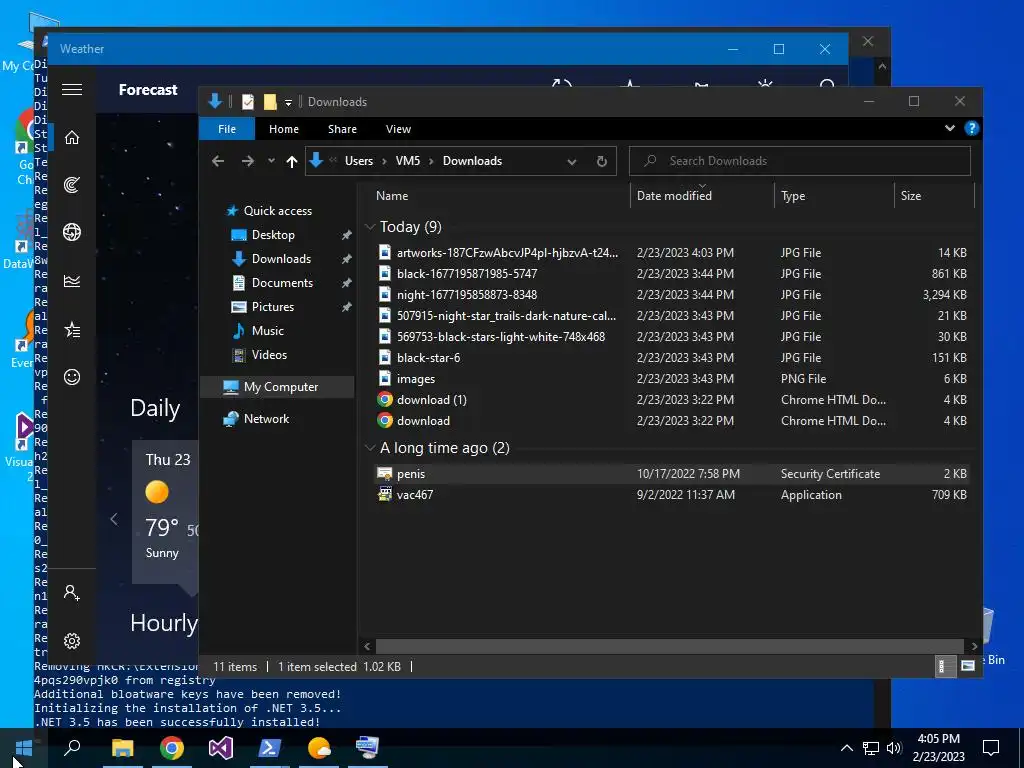The height and width of the screenshot is (768, 1024).
Task: Open Visual Studio from the taskbar
Action: [221, 748]
